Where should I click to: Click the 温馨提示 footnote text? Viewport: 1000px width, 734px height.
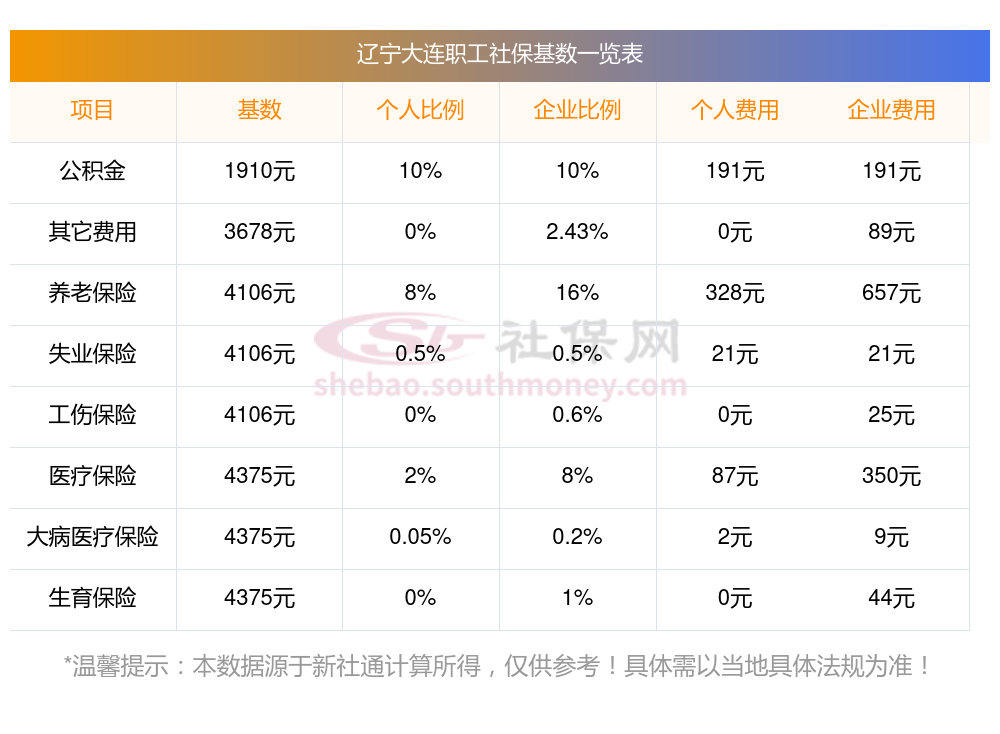click(x=500, y=666)
